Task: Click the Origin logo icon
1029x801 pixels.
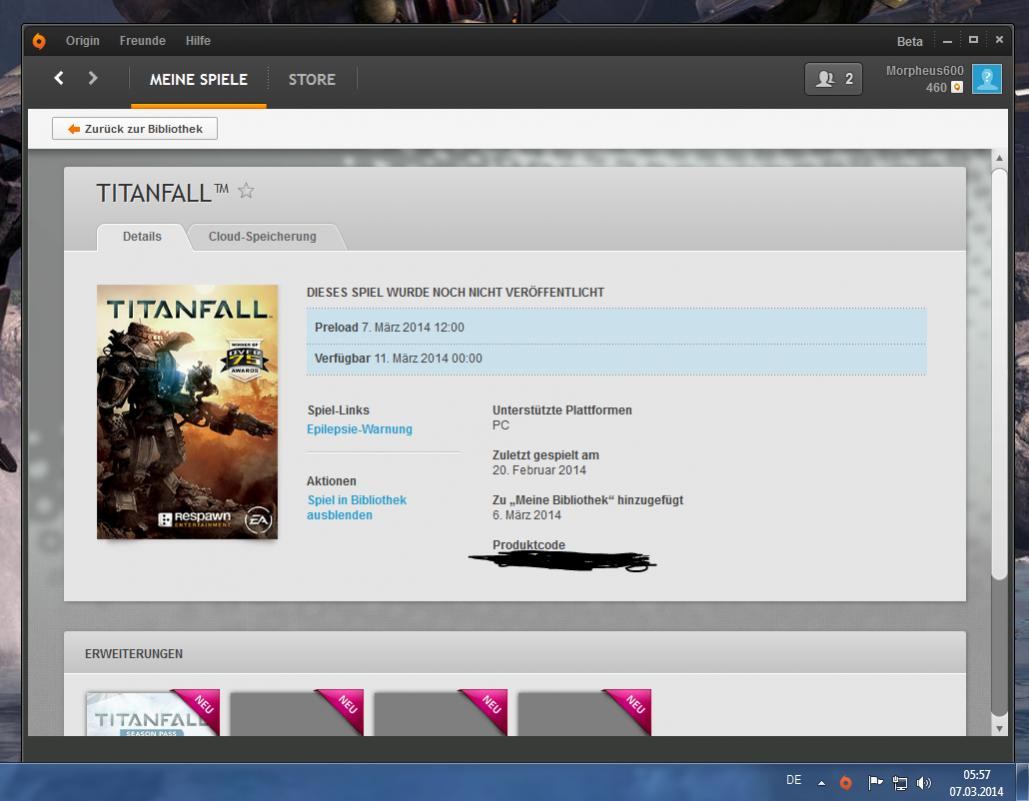Action: point(39,41)
